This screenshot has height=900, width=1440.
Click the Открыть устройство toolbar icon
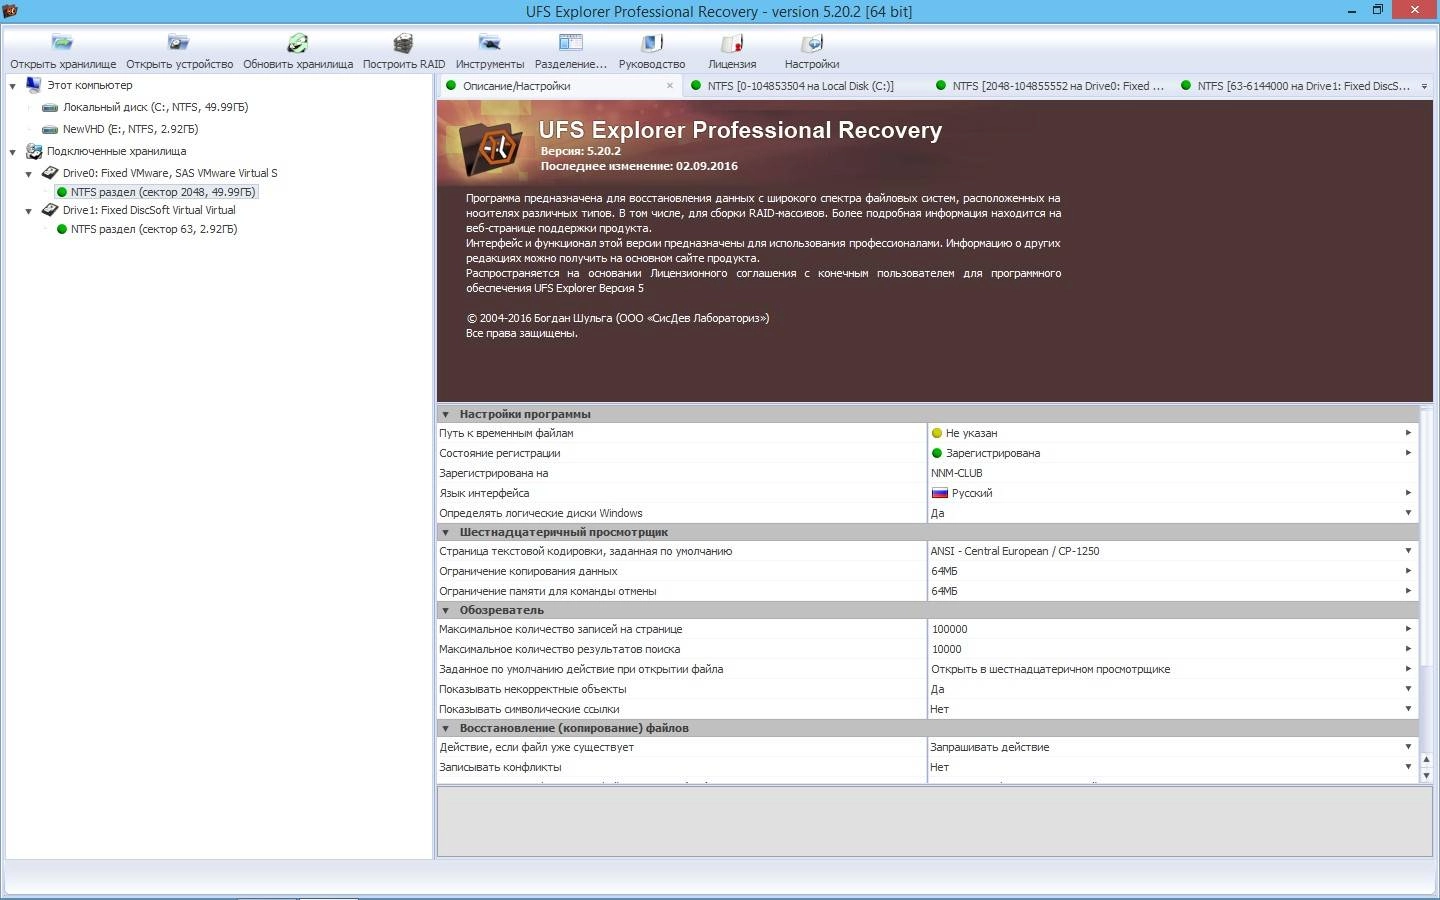(179, 43)
